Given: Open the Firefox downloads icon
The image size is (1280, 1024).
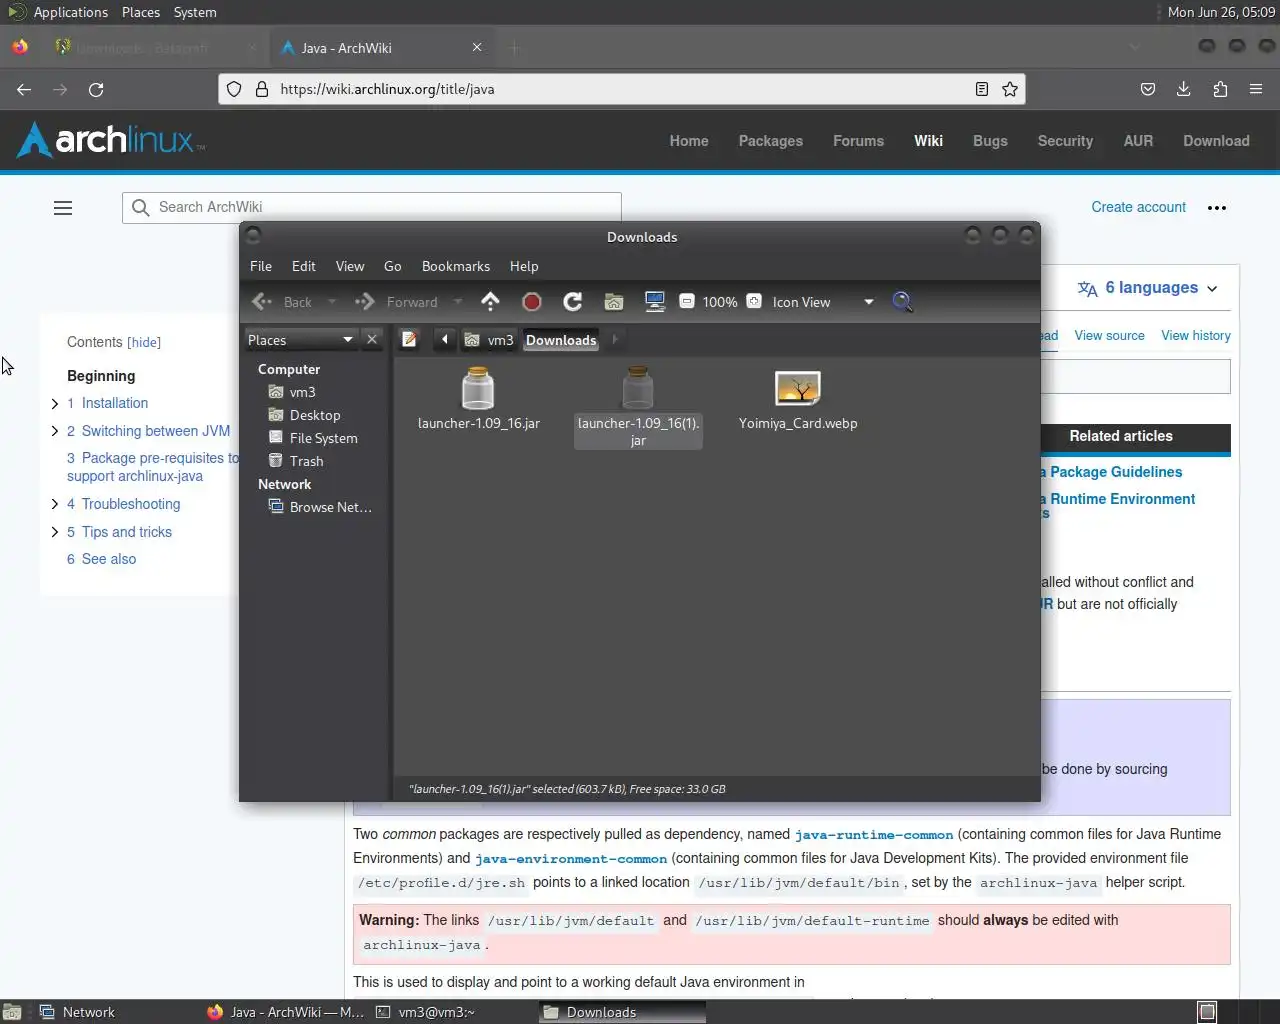Looking at the screenshot, I should 1183,89.
